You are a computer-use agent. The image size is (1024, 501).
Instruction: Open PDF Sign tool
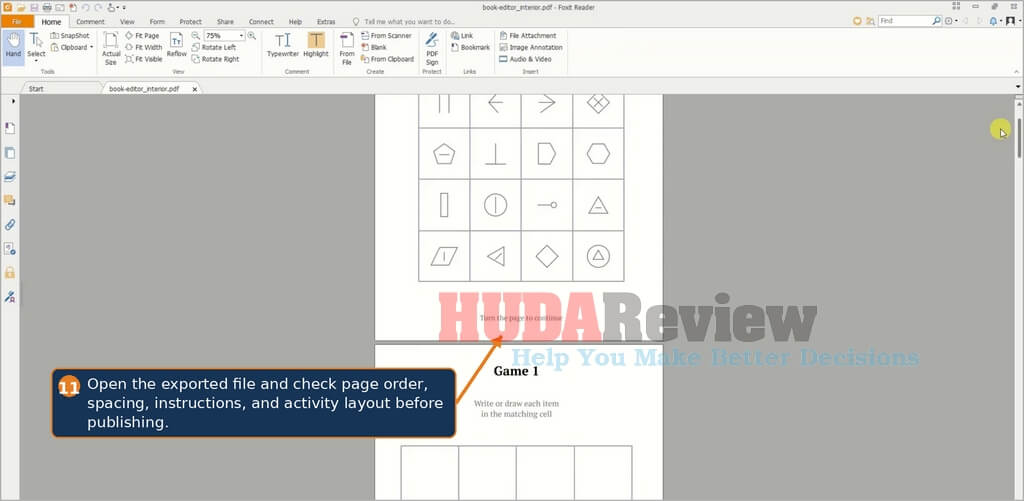(432, 48)
